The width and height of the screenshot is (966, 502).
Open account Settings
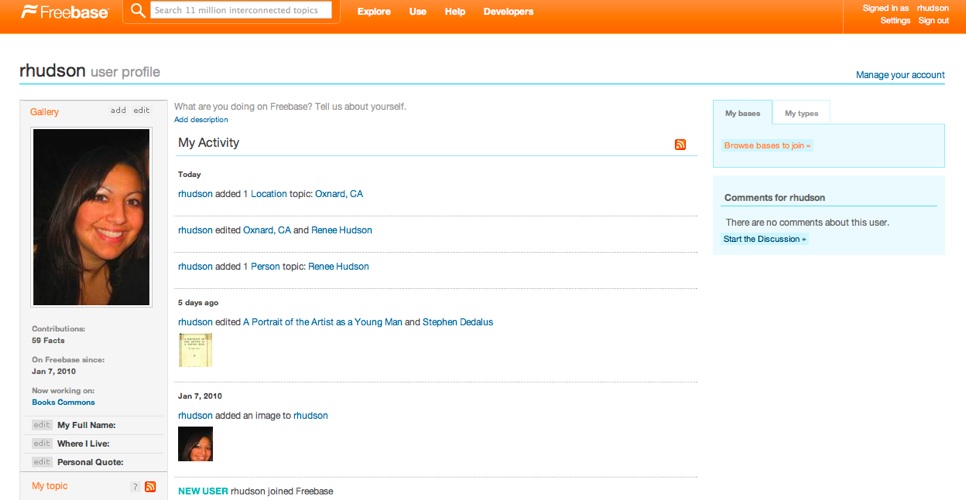coord(895,20)
